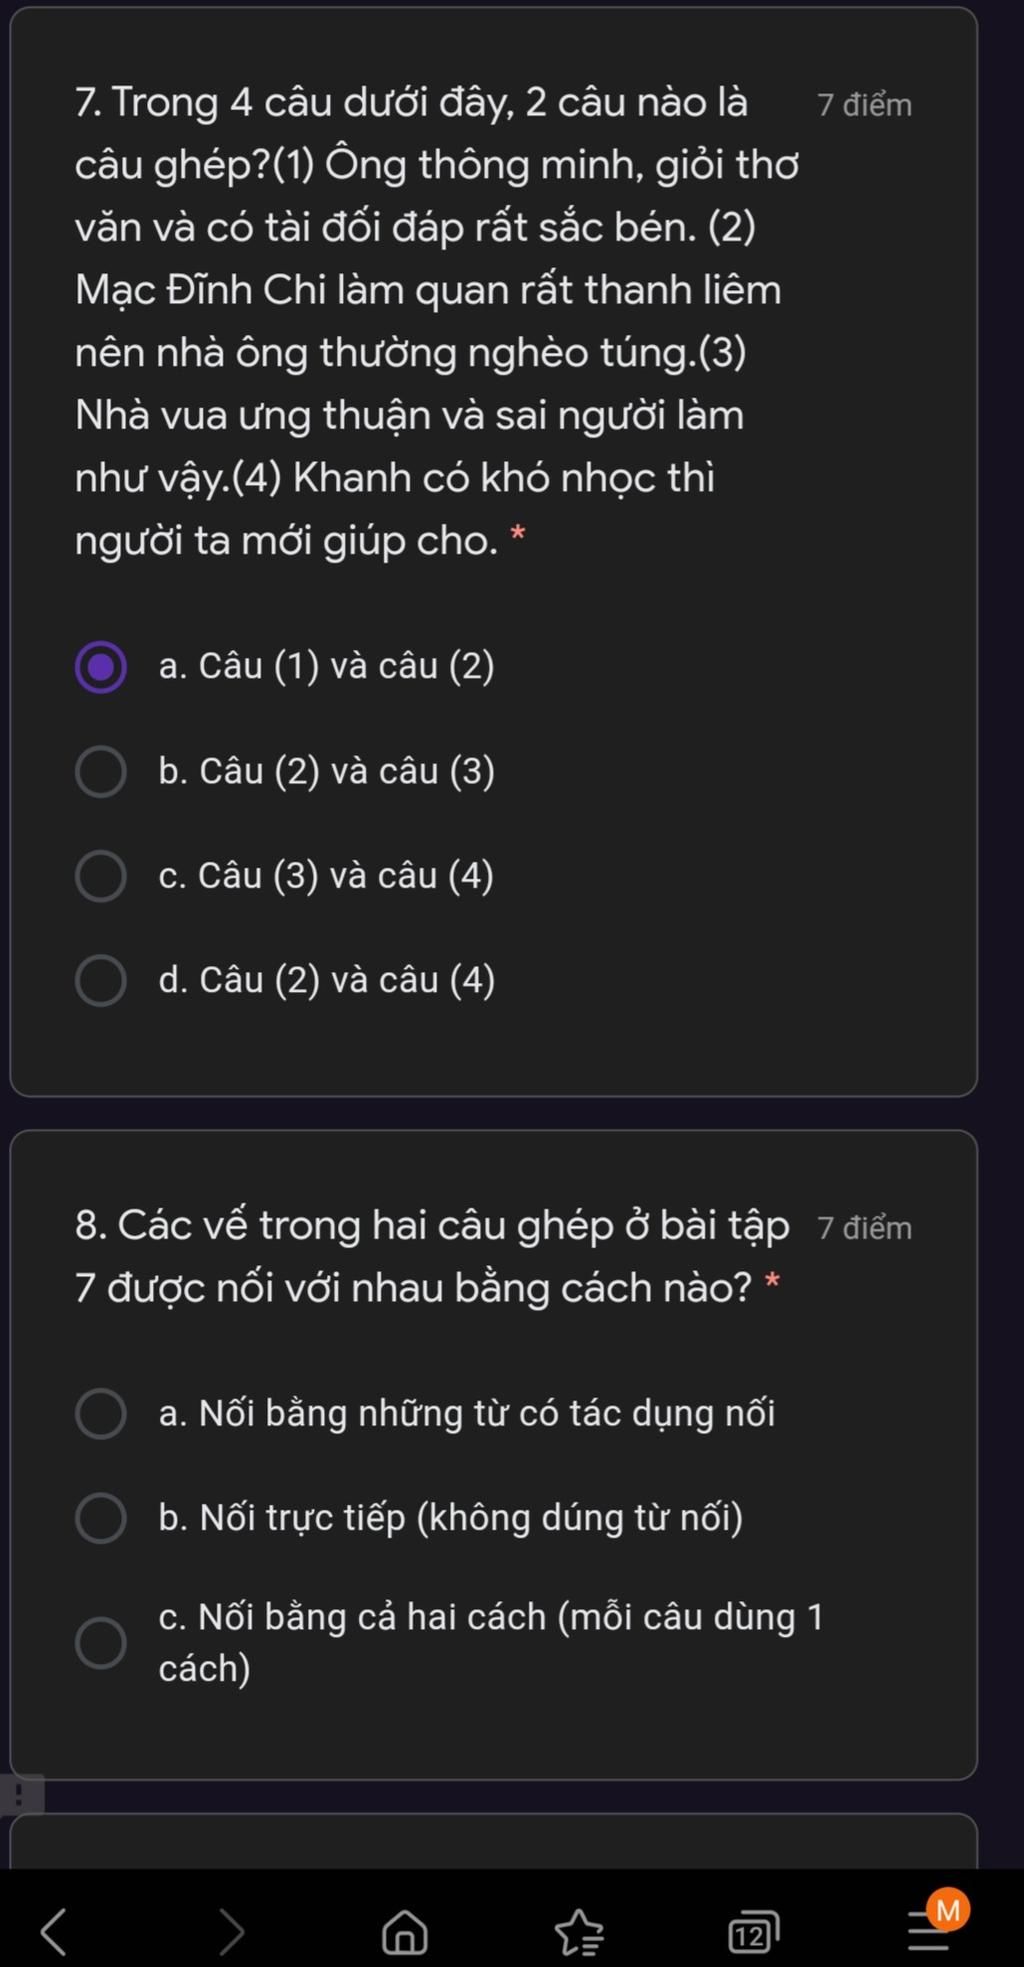Tap the '7 điểm' label on question 7

(x=864, y=105)
